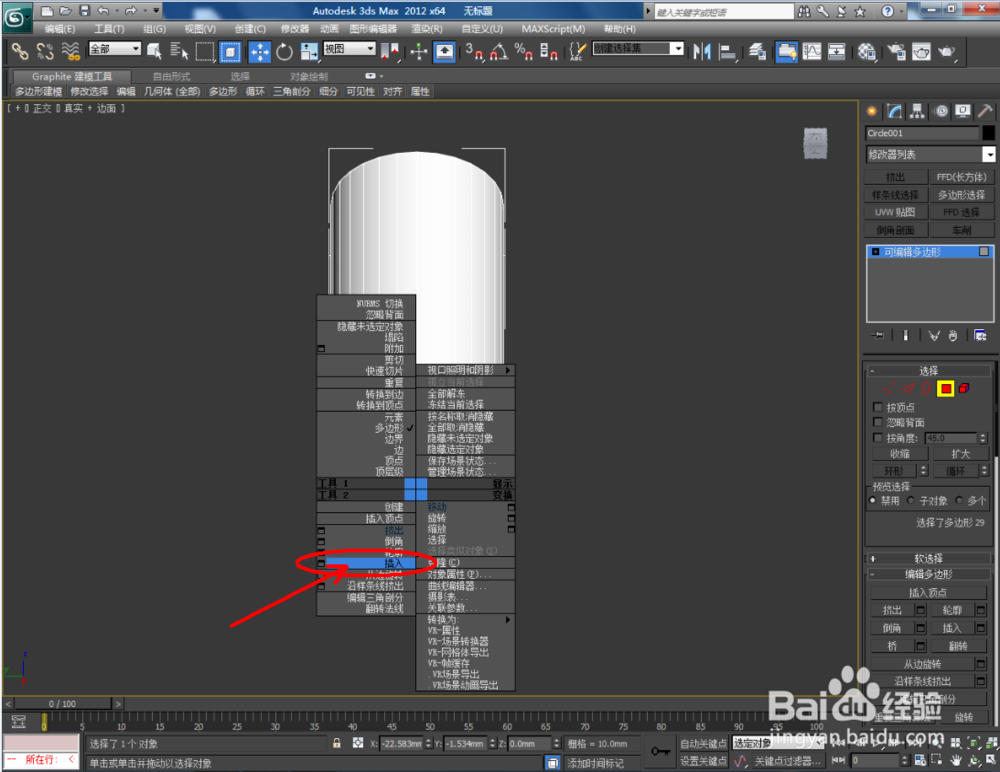Click the Render Production teapot icon

[x=947, y=52]
